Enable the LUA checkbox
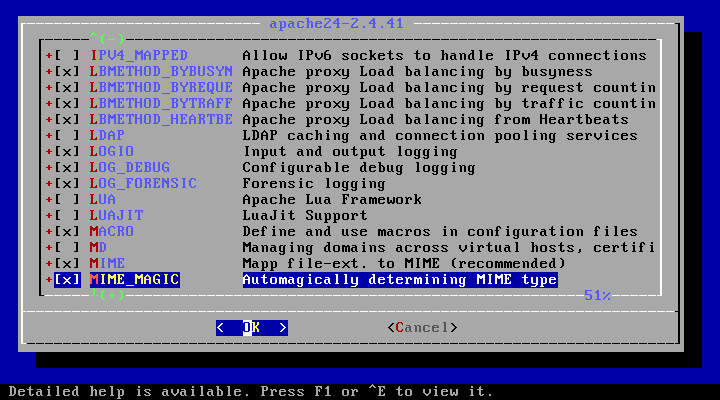Image resolution: width=720 pixels, height=400 pixels. (67, 200)
